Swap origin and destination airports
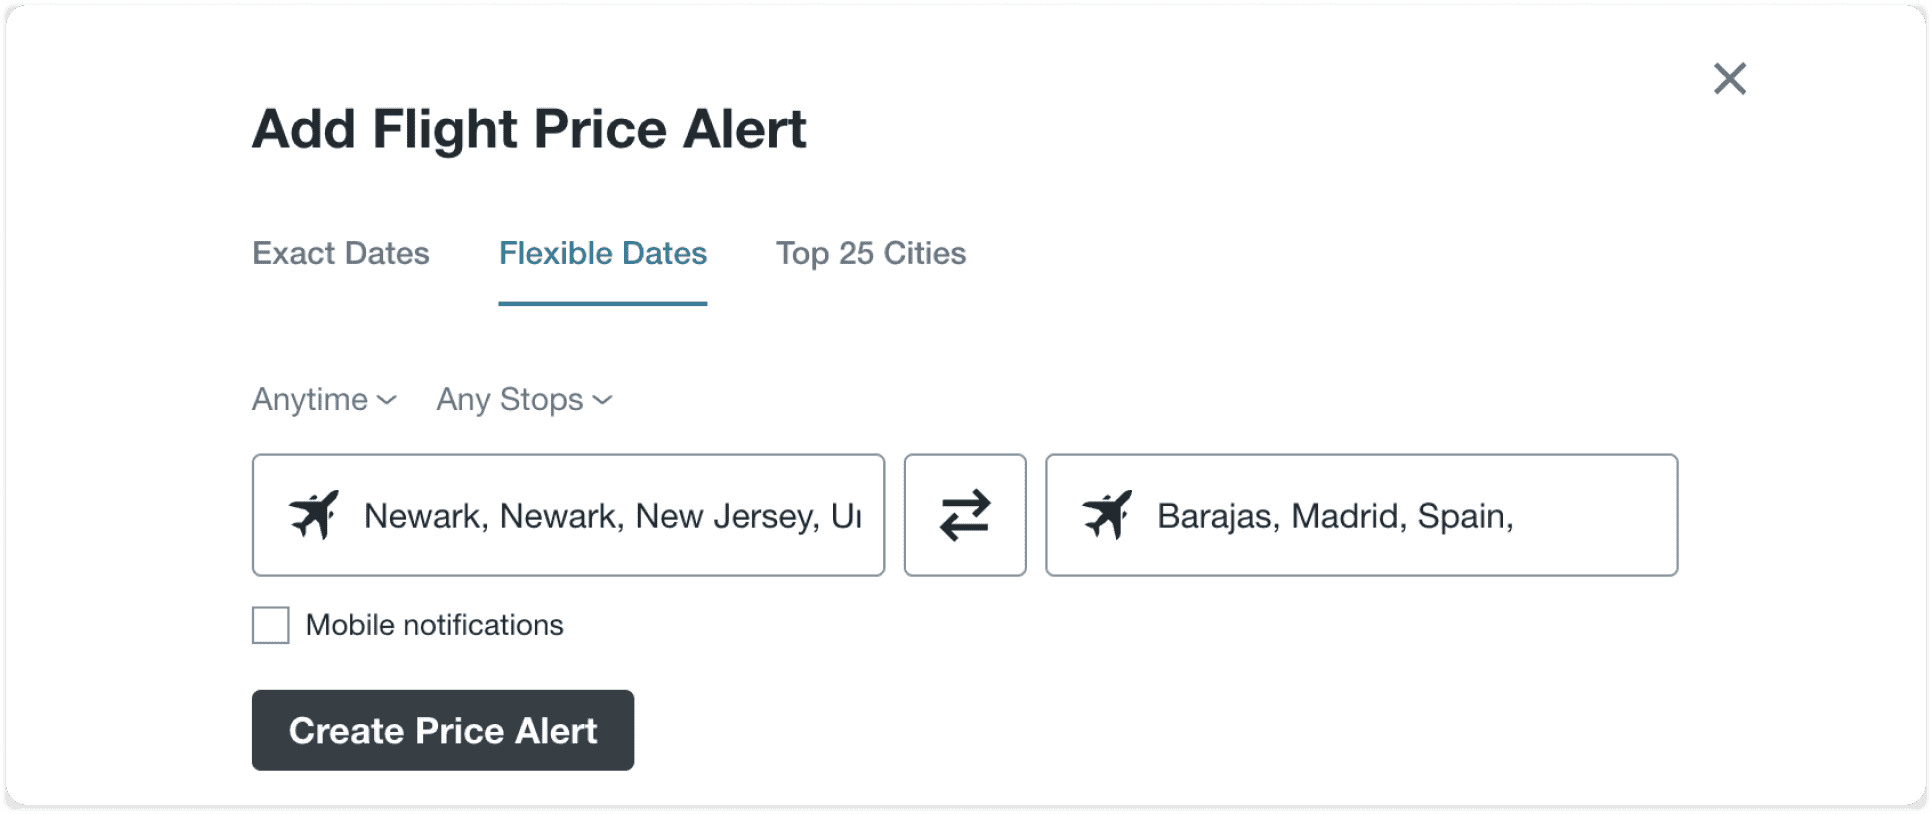 click(x=965, y=515)
